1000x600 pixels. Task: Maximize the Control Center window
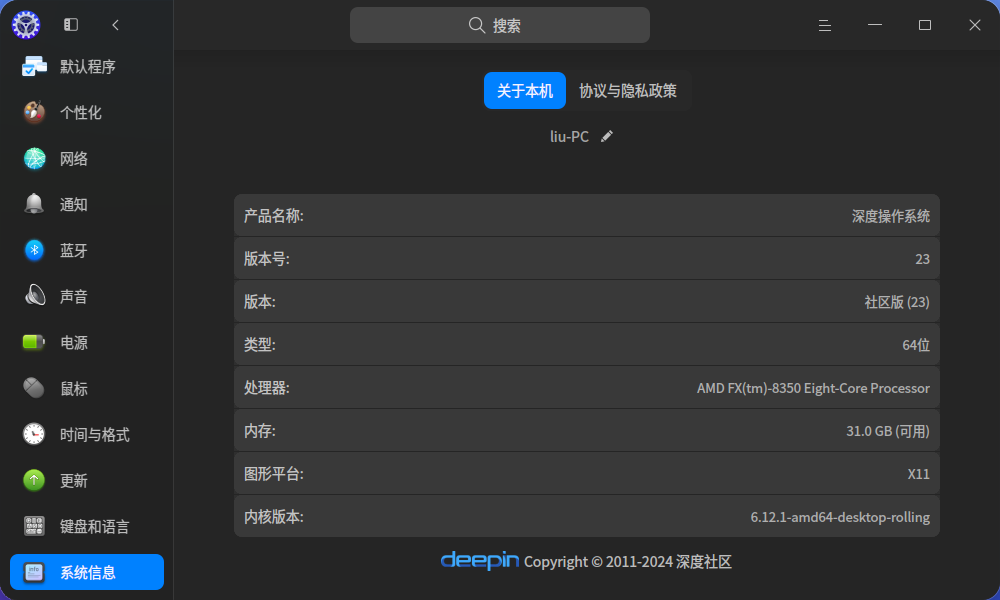(925, 25)
